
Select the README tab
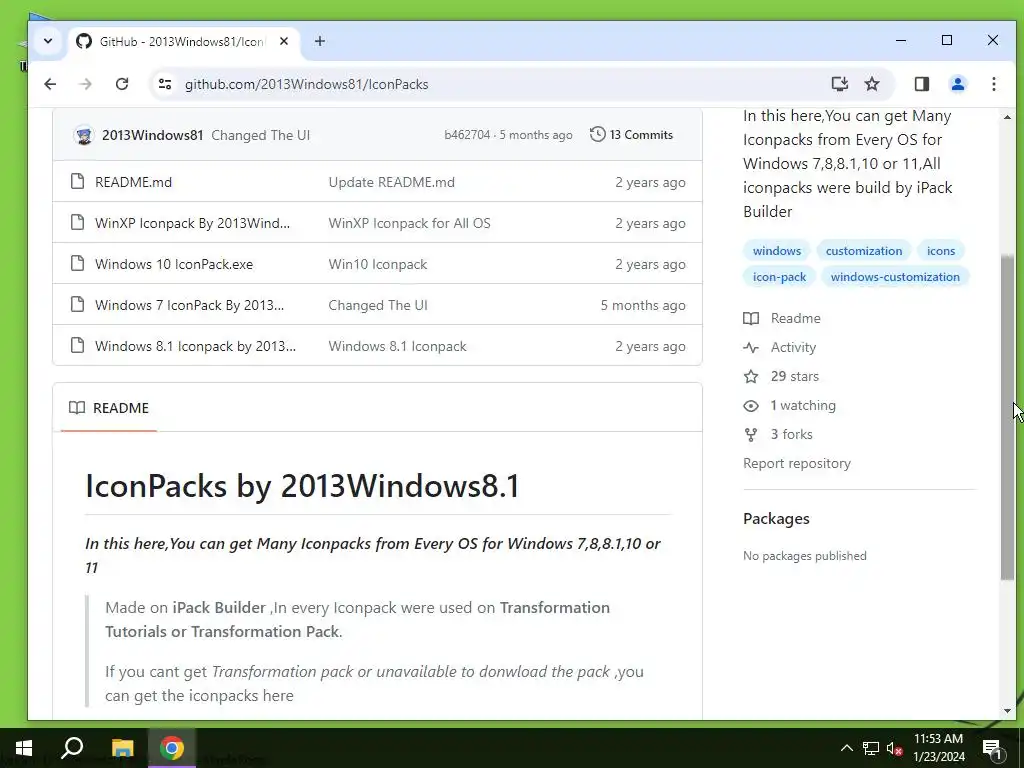coord(109,408)
